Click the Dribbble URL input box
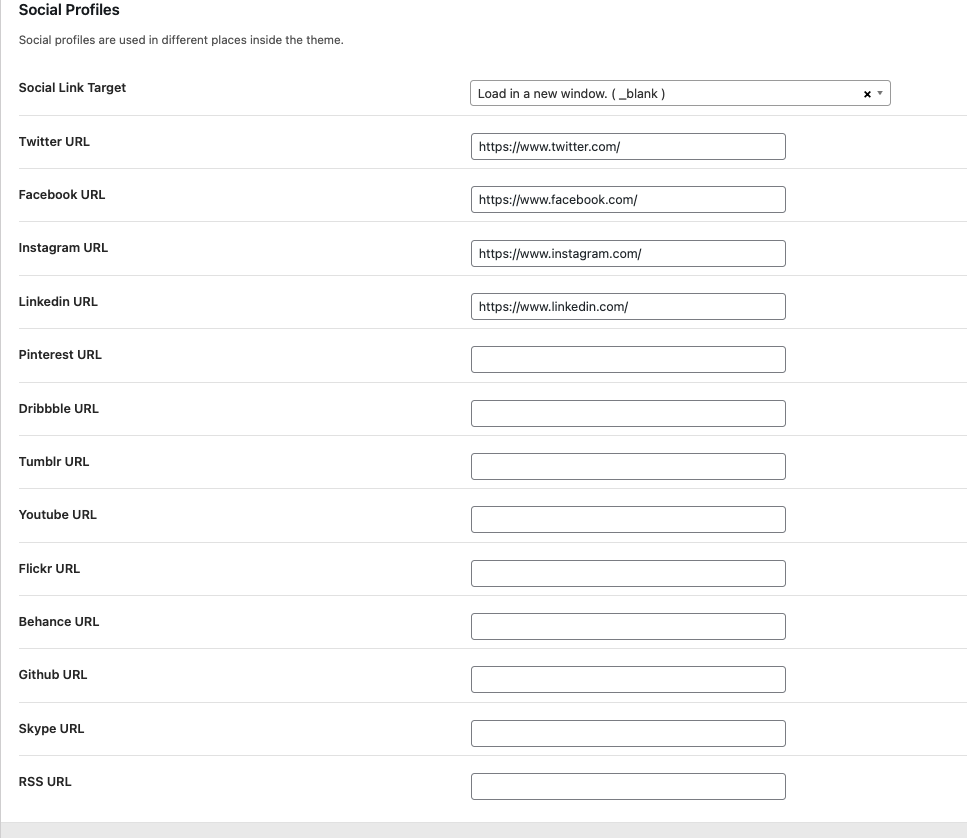967x838 pixels. click(628, 414)
